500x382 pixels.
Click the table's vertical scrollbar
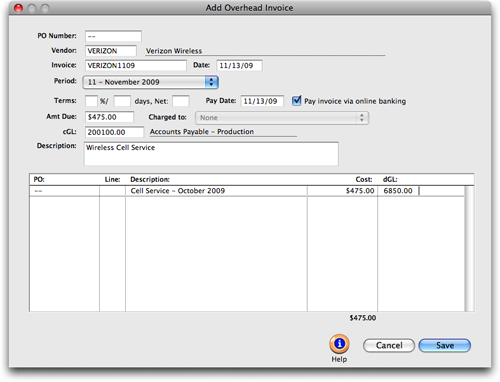tap(469, 249)
